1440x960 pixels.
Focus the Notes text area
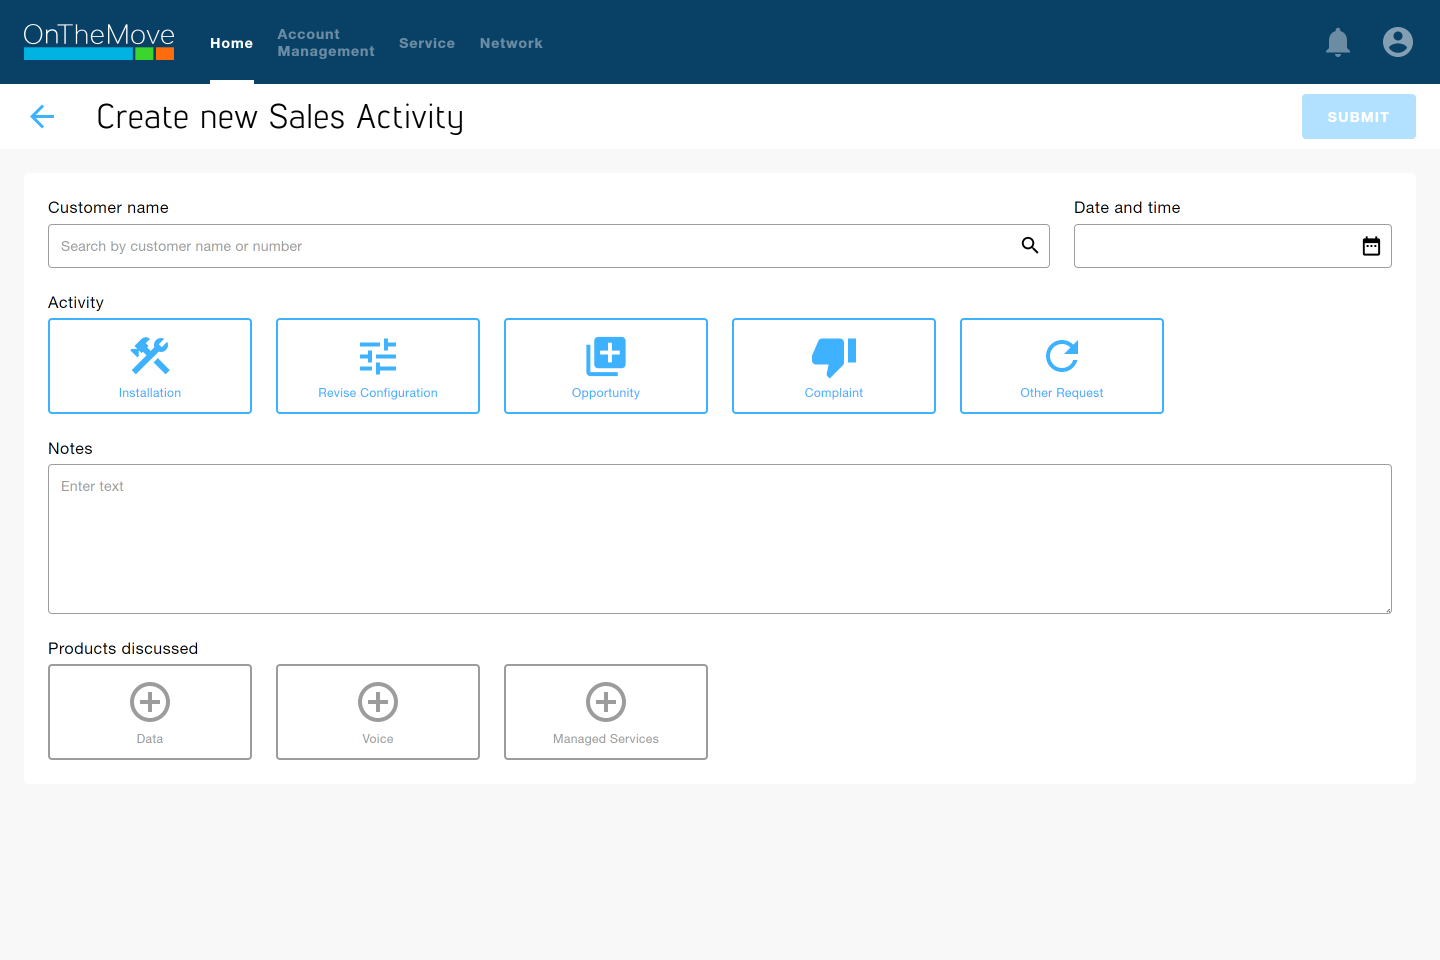tap(720, 539)
